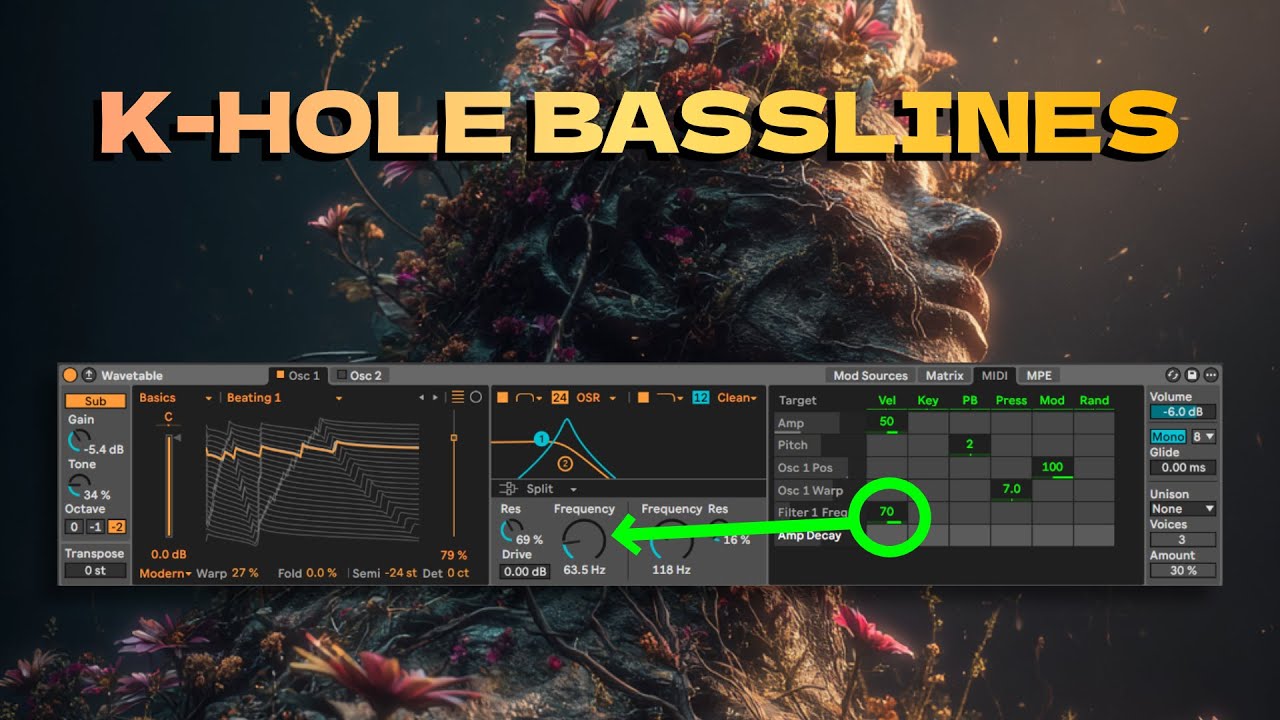Image resolution: width=1280 pixels, height=720 pixels.
Task: Open Filter 1 lowpass type selector
Action: (x=529, y=398)
